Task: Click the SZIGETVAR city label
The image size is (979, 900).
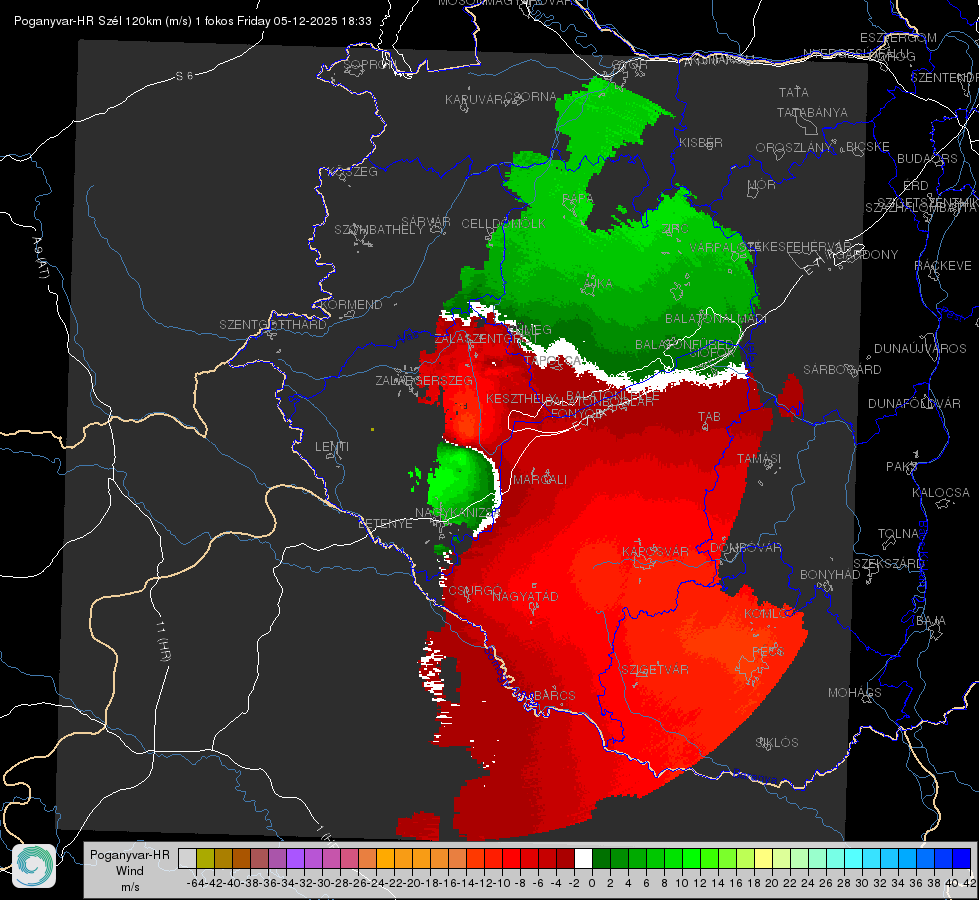Action: tap(655, 670)
